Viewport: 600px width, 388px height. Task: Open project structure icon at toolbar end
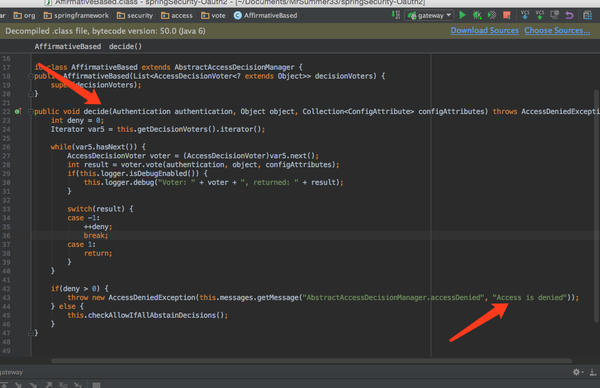pyautogui.click(x=587, y=15)
